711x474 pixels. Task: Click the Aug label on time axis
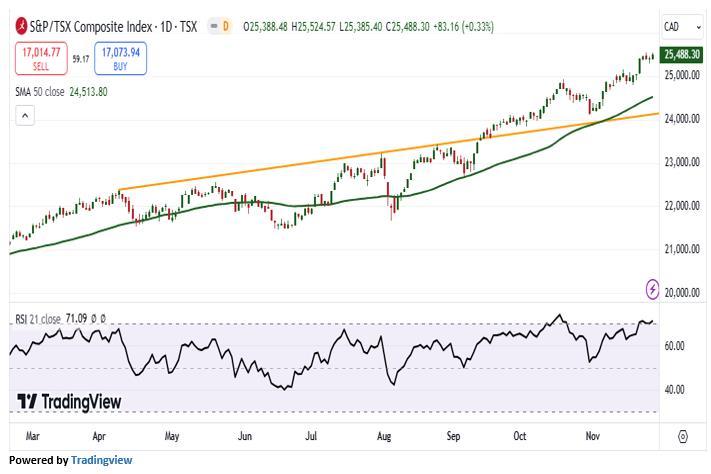(385, 436)
